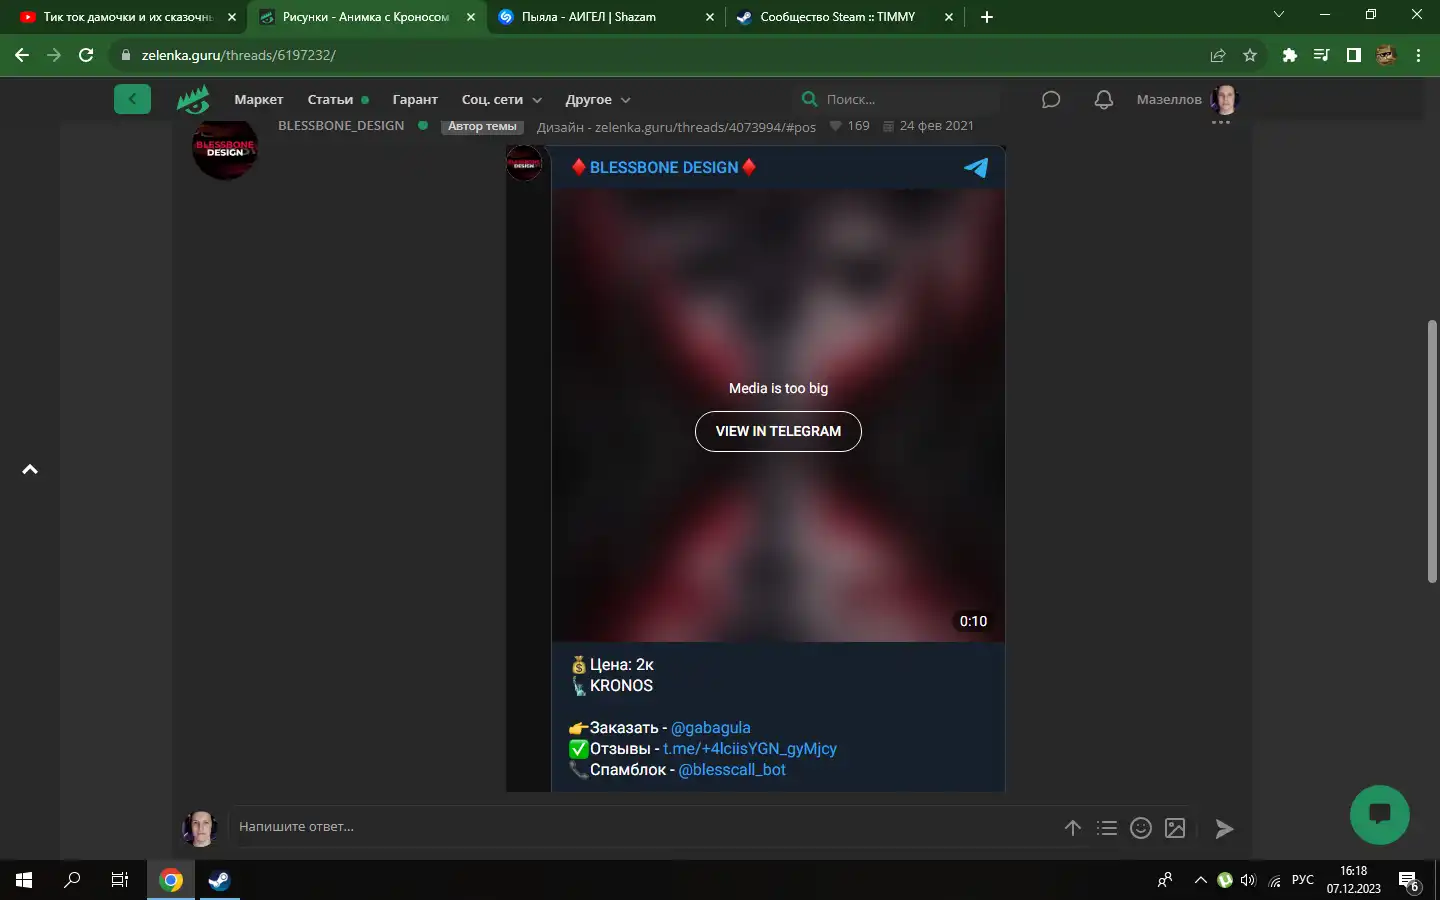
Task: Open the green live chat bubble
Action: [x=1379, y=814]
